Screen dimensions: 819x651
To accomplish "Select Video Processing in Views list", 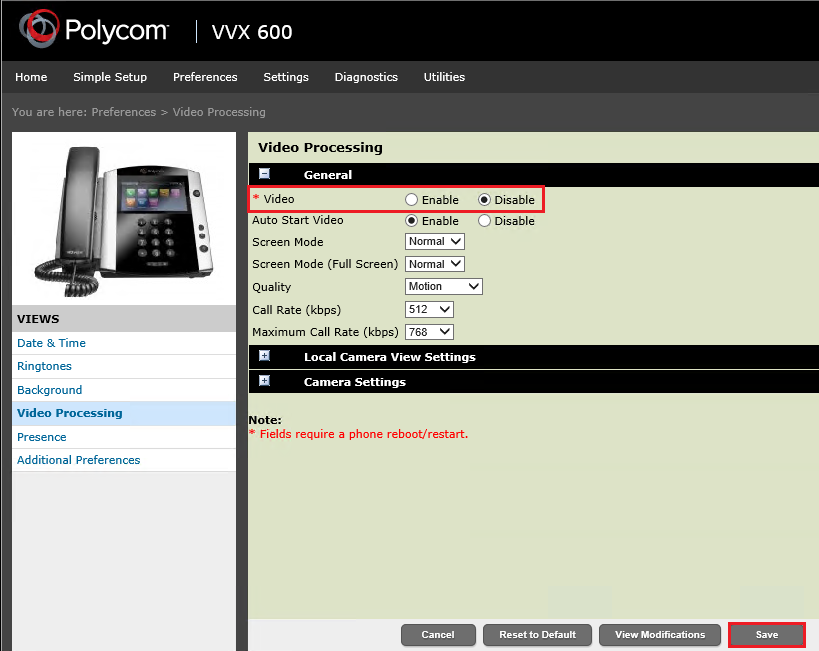I will [124, 413].
